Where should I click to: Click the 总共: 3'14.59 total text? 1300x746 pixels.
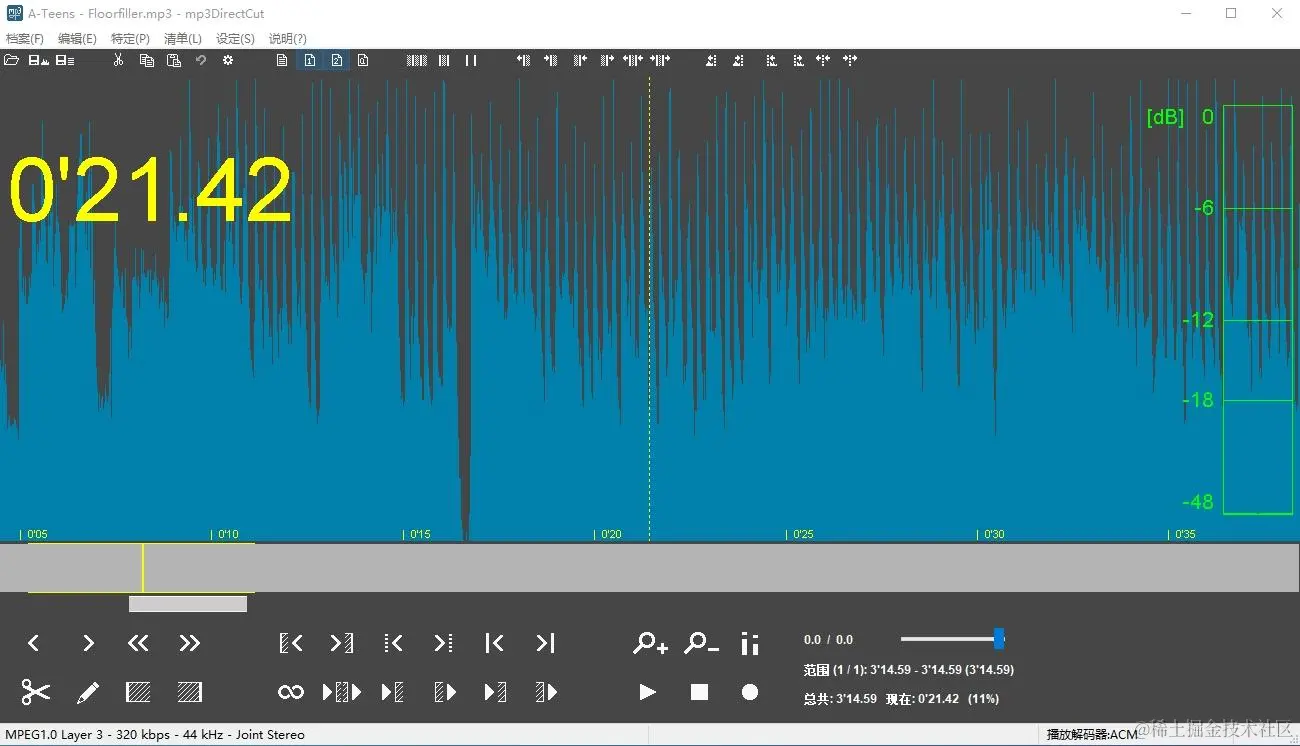pyautogui.click(x=840, y=699)
